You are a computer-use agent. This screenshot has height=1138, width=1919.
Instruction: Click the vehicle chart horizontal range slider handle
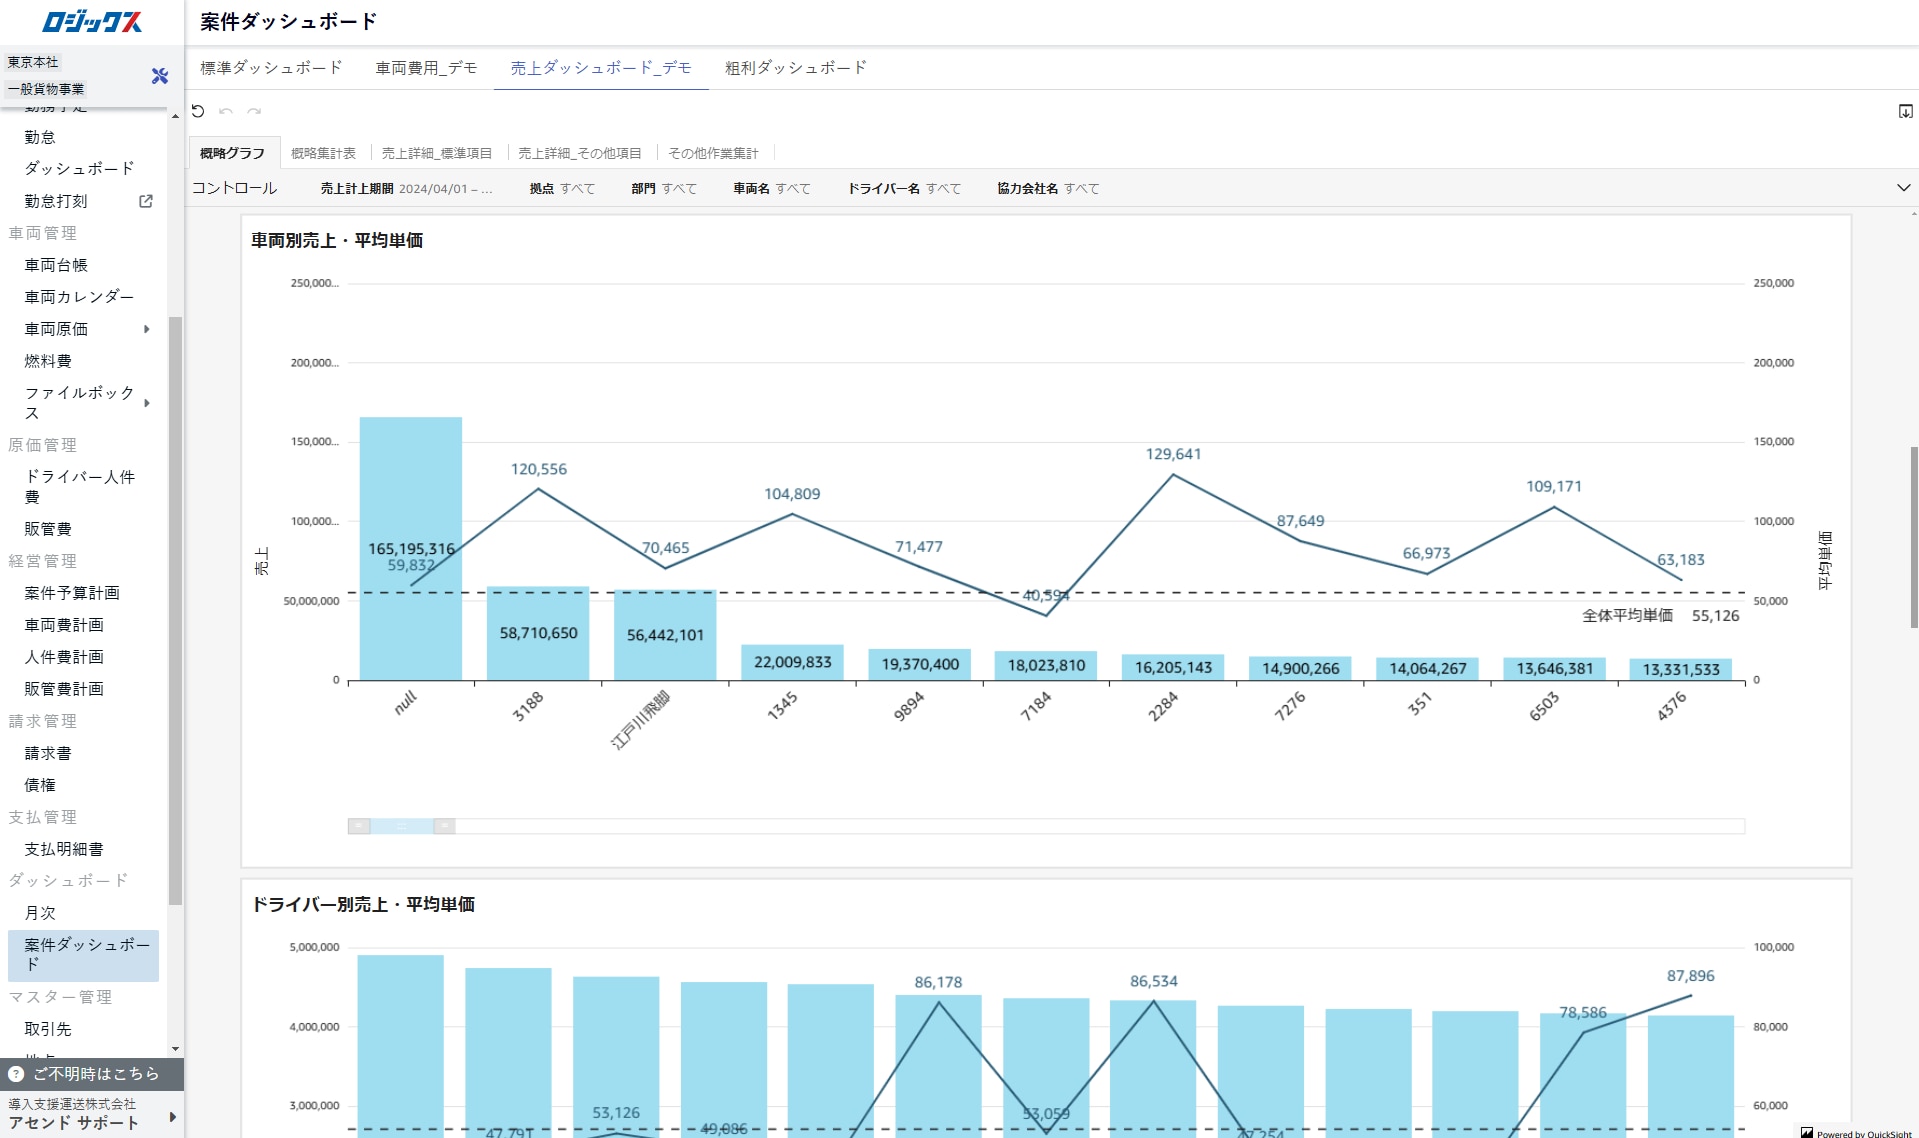point(402,826)
